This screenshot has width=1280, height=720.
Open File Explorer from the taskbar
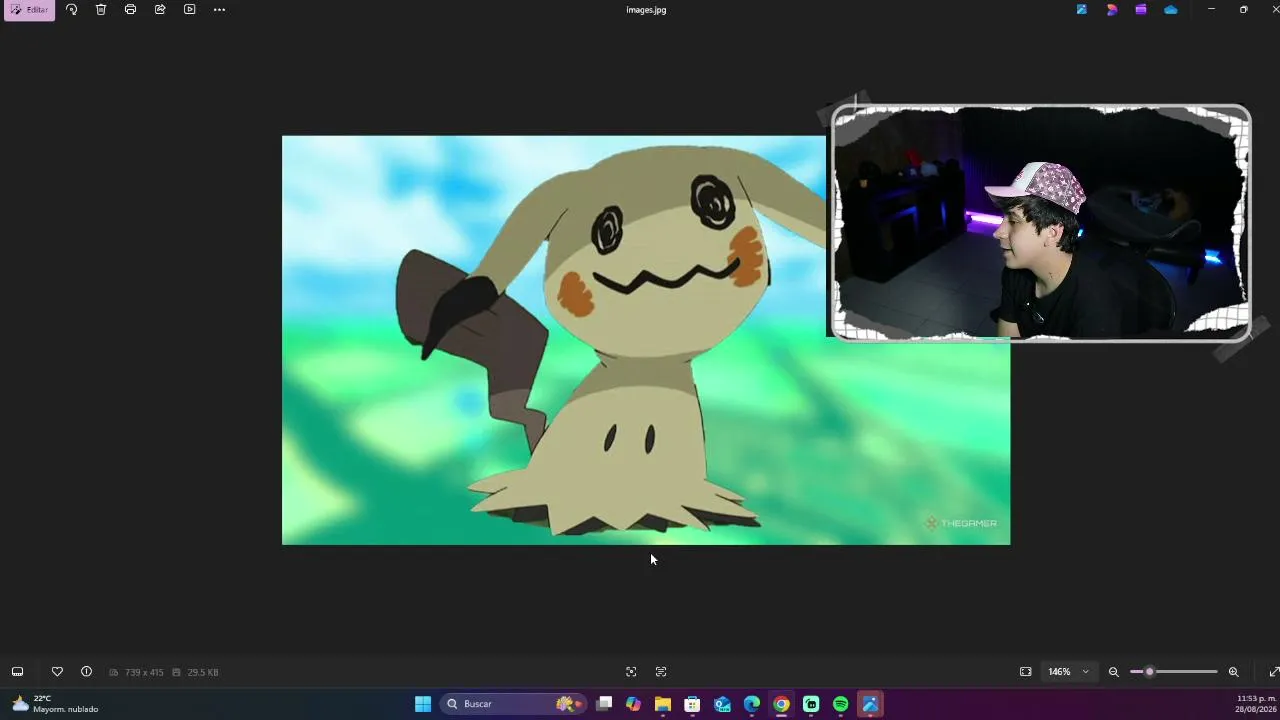(663, 704)
